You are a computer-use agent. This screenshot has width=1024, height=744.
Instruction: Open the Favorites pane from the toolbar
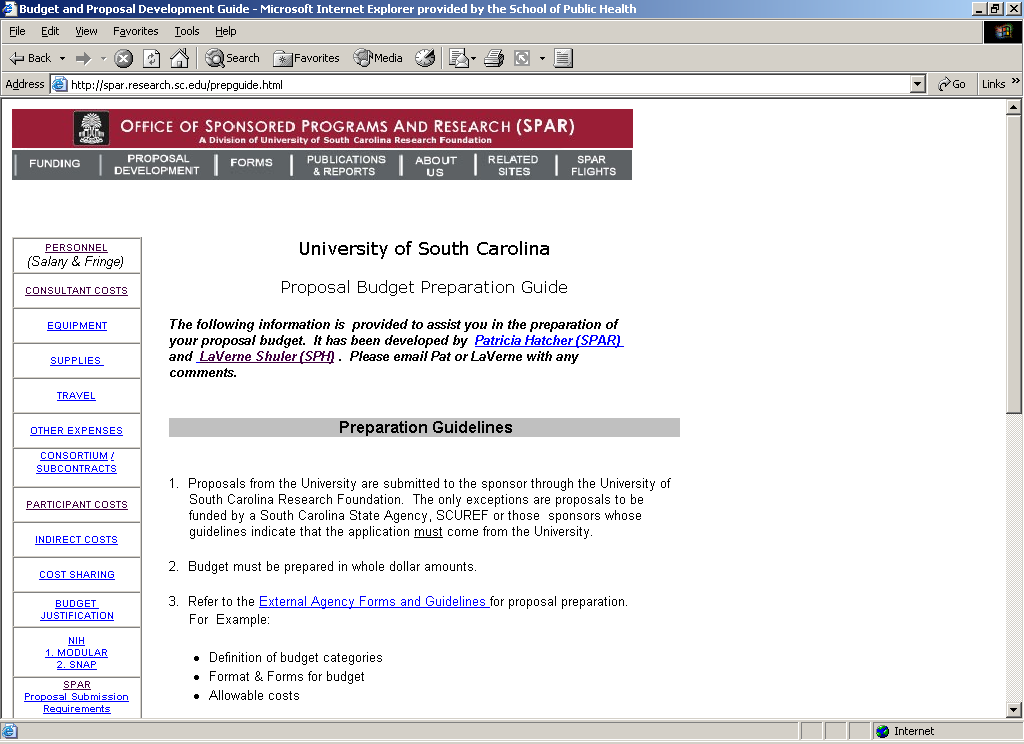(x=306, y=58)
